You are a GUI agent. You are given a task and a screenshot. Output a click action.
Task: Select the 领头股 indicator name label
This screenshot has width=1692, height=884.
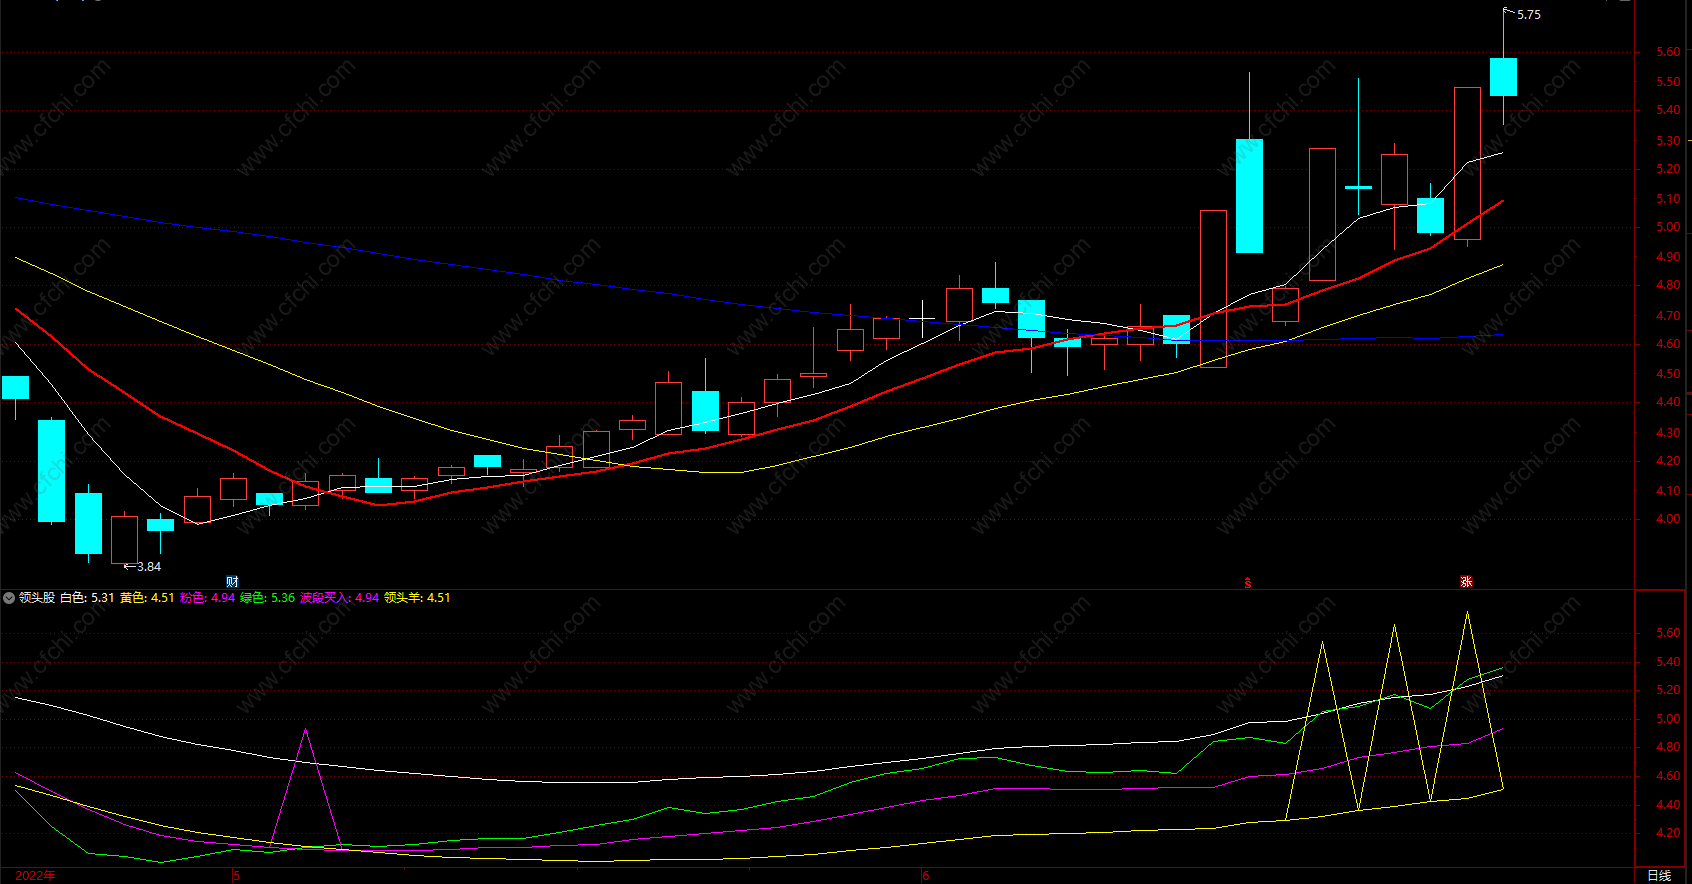click(x=37, y=598)
